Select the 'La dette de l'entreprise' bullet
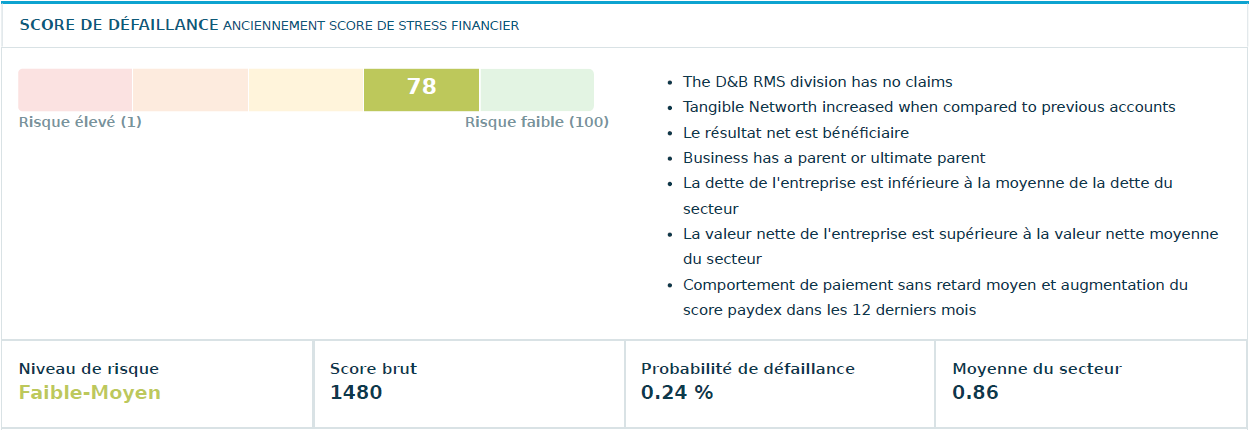This screenshot has height=430, width=1251. (x=927, y=184)
